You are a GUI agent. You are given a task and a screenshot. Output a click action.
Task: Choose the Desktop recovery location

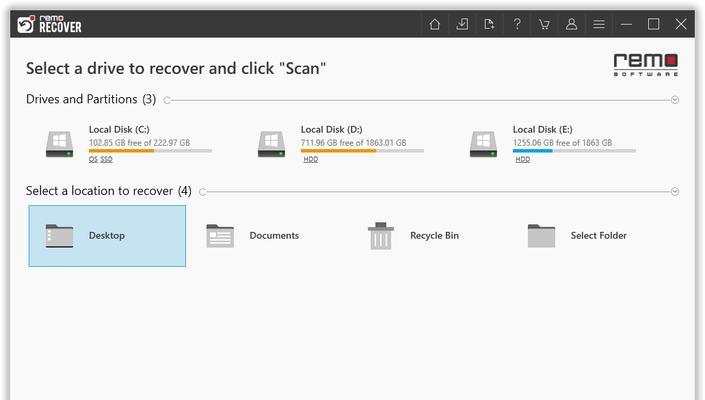[x=107, y=236]
